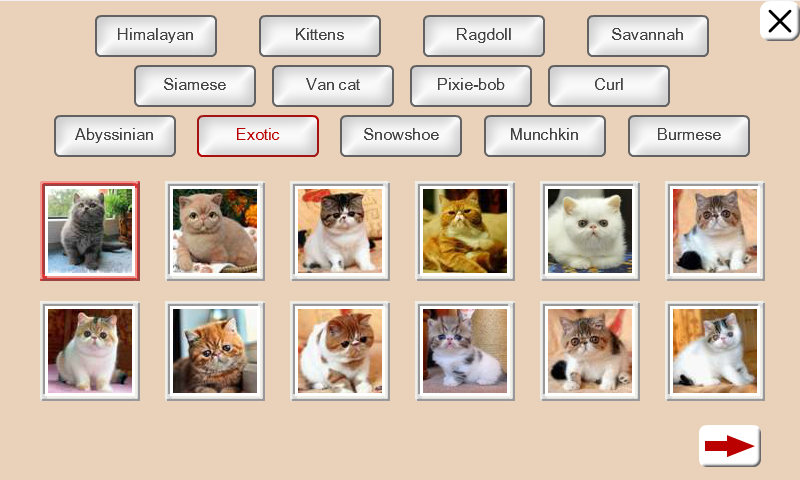Click the red next-page arrow
The image size is (800, 480).
pyautogui.click(x=729, y=445)
